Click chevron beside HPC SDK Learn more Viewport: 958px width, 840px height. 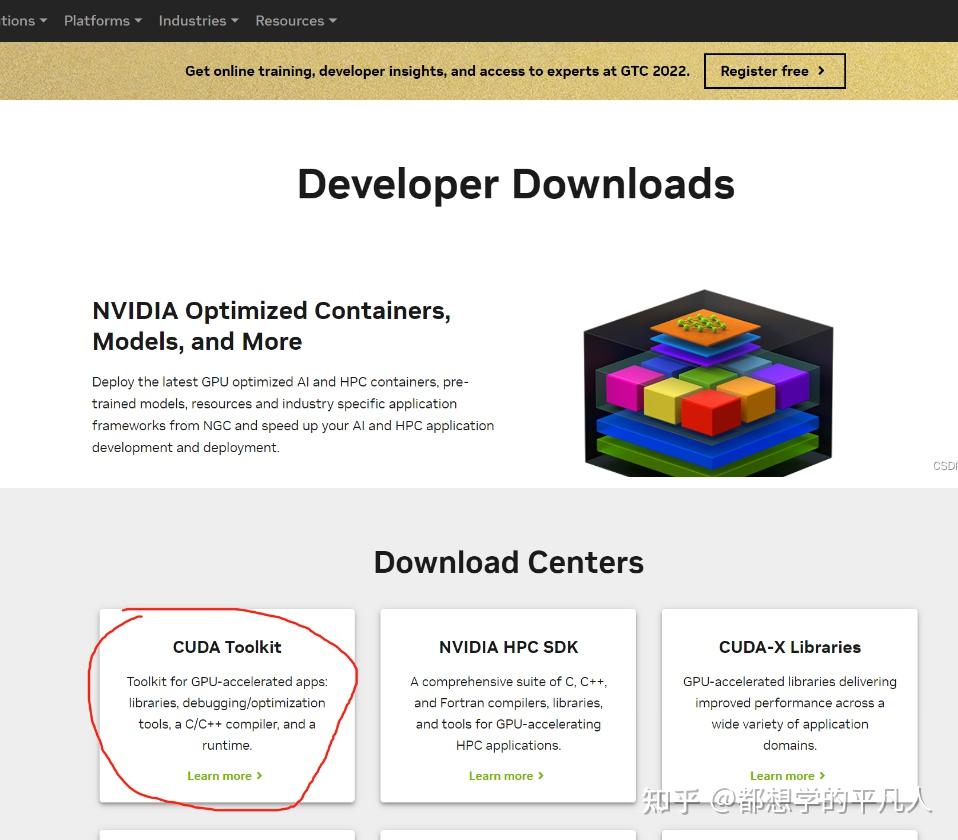tap(541, 775)
